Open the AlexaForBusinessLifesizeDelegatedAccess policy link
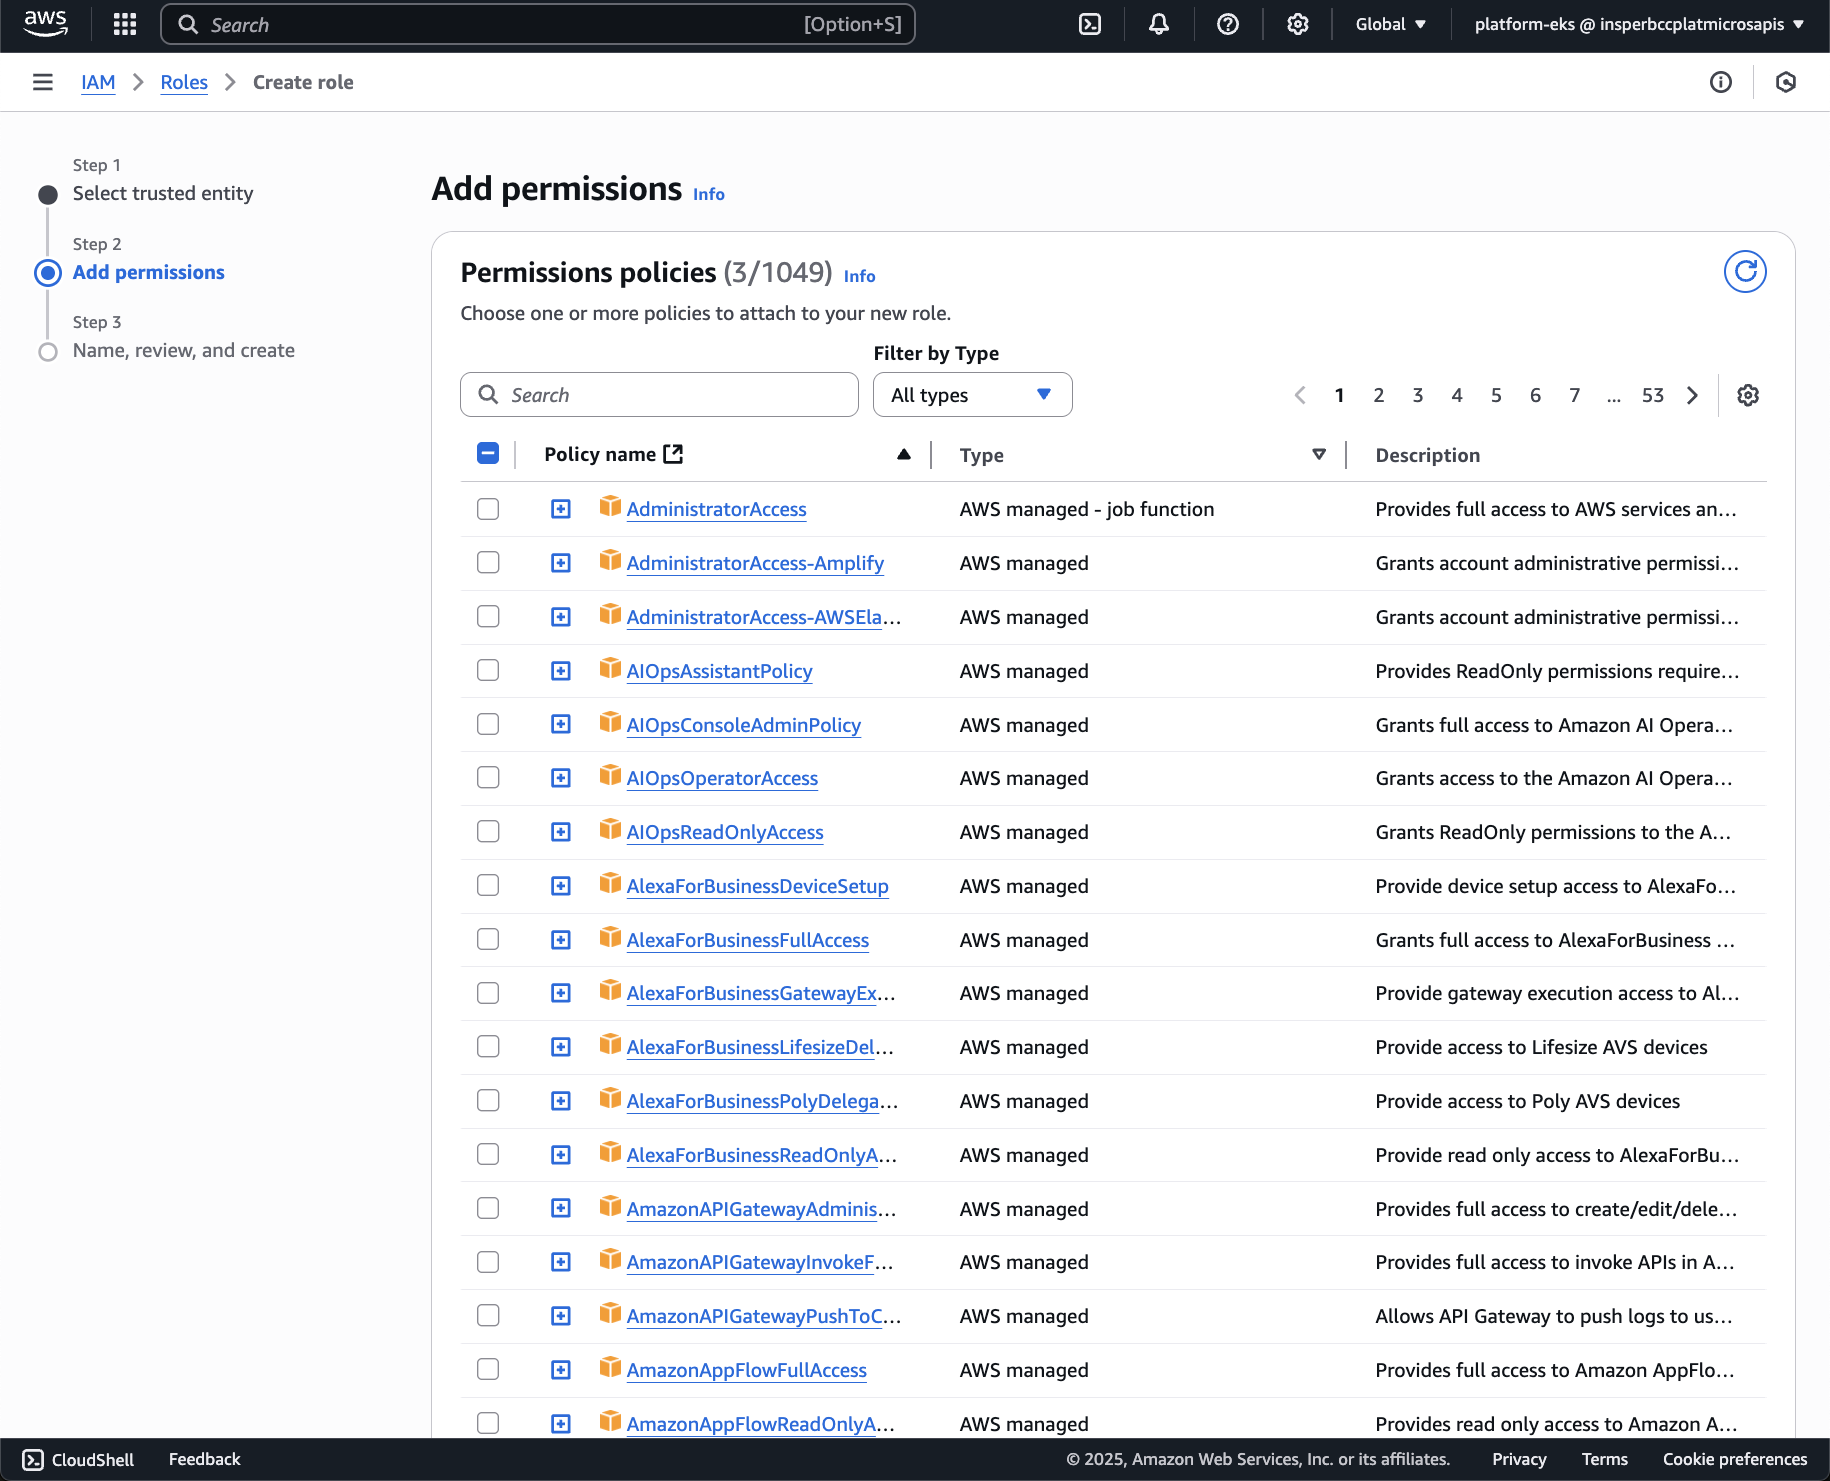This screenshot has width=1830, height=1481. pyautogui.click(x=760, y=1047)
